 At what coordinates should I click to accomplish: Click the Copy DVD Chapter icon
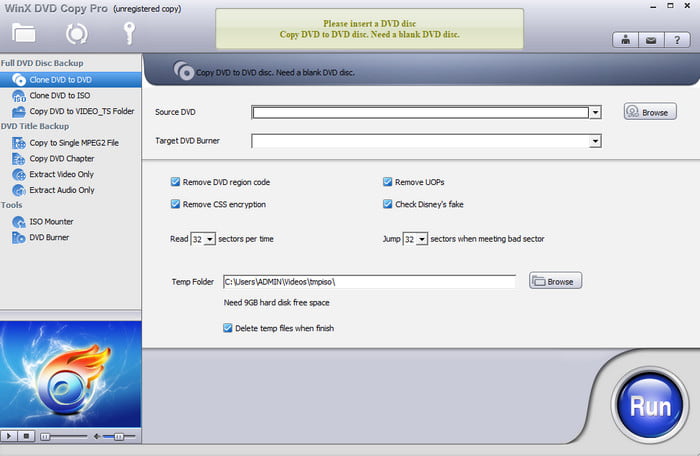point(19,159)
